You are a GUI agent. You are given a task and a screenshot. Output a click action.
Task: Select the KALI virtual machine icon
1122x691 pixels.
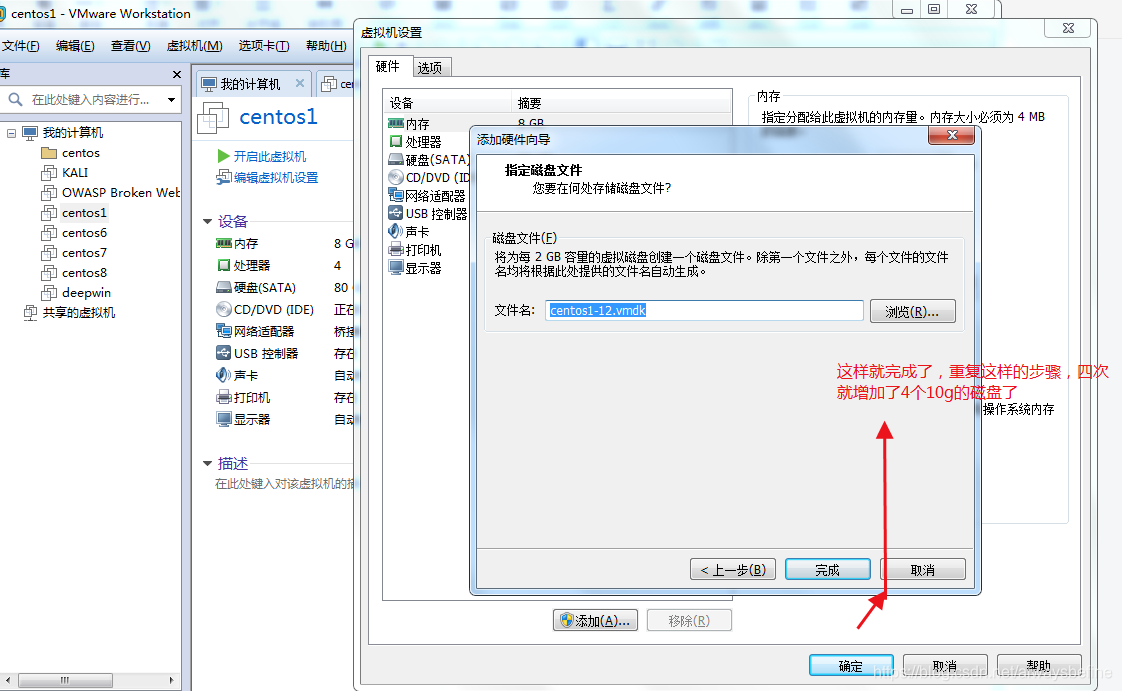click(49, 173)
